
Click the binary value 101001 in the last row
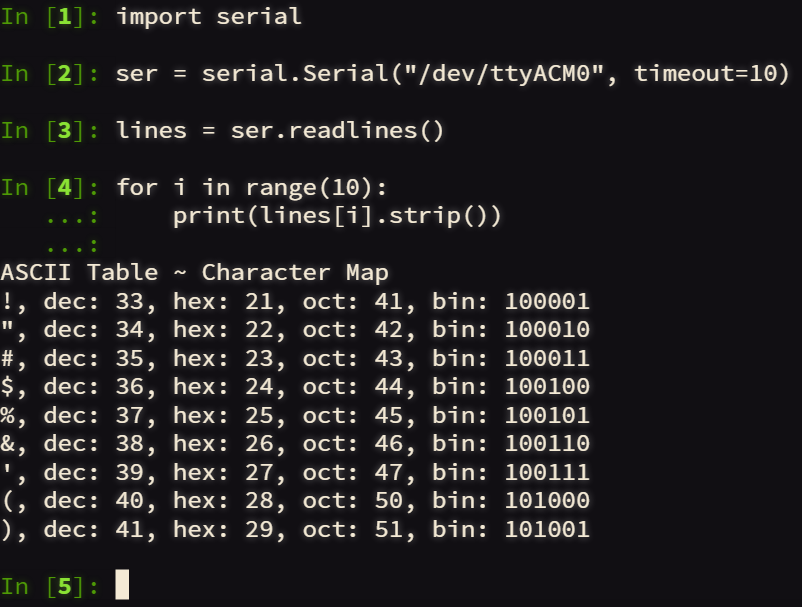click(x=547, y=529)
